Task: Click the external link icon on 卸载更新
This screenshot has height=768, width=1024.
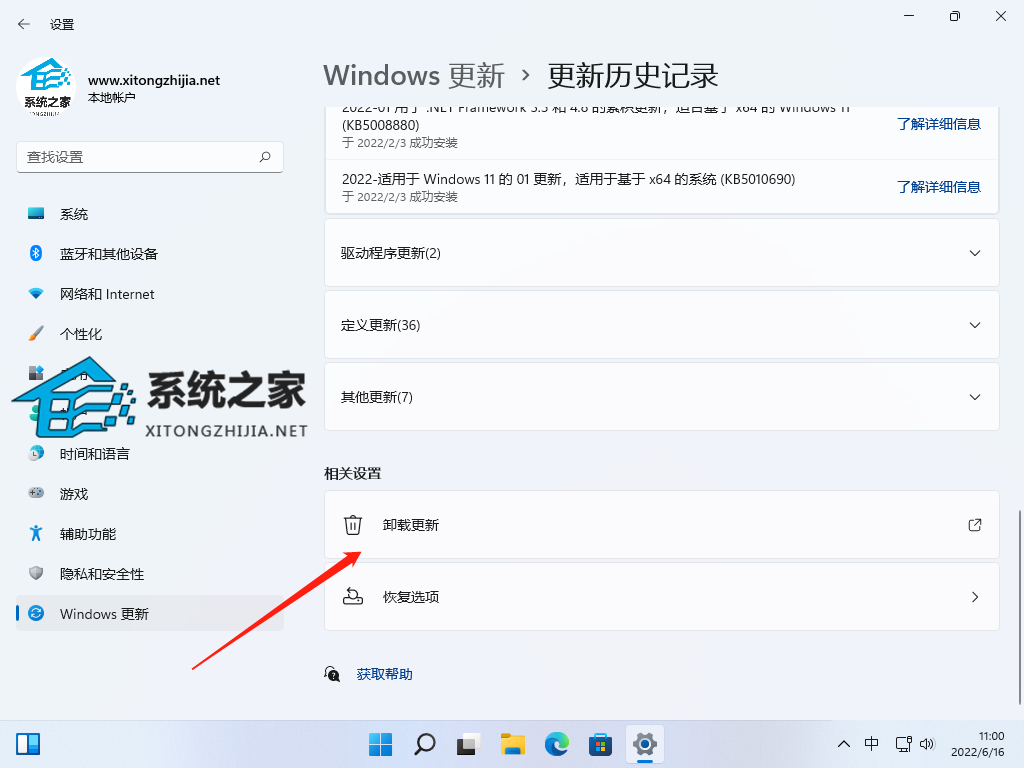Action: 974,524
